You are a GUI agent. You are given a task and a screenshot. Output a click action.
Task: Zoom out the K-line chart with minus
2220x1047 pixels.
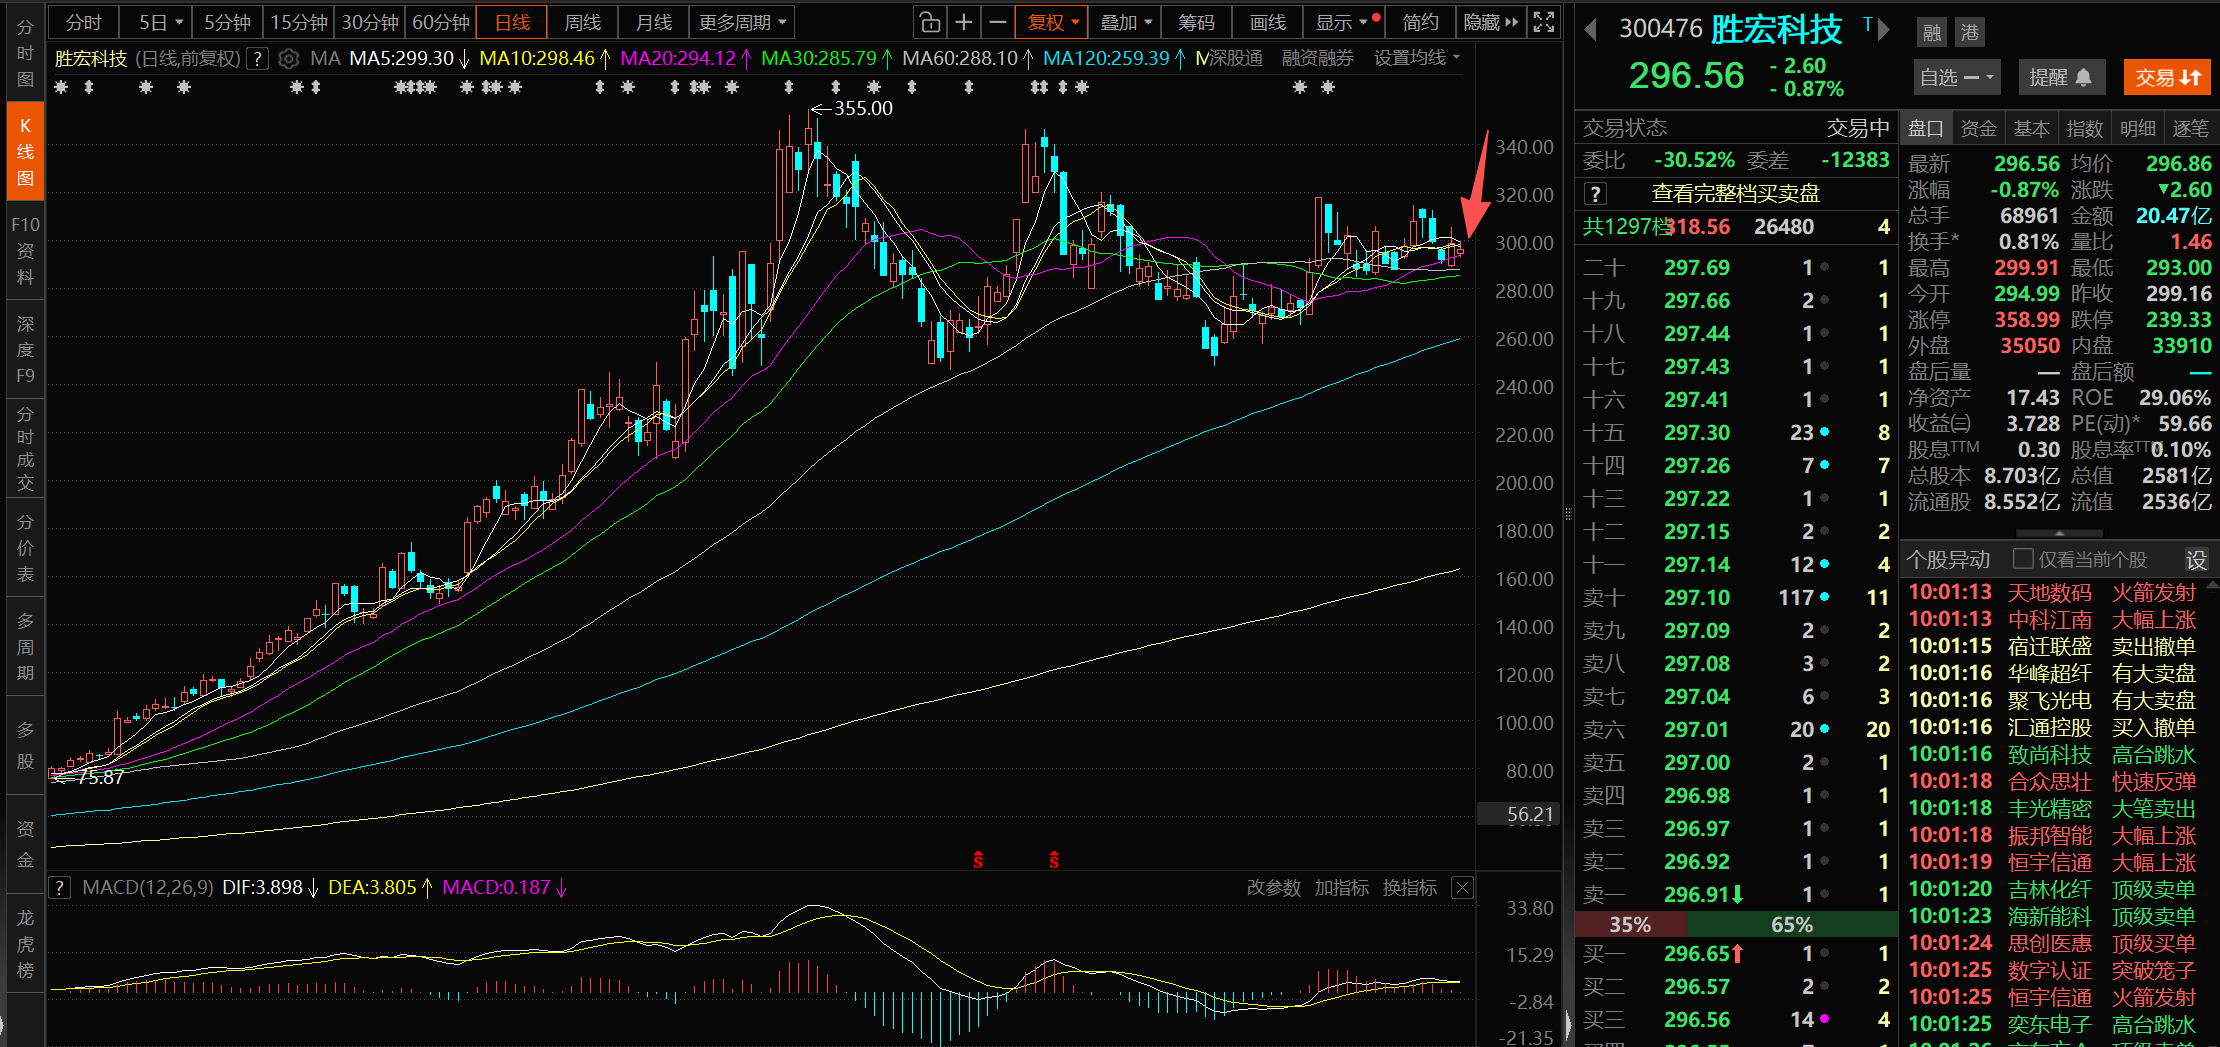(x=997, y=22)
